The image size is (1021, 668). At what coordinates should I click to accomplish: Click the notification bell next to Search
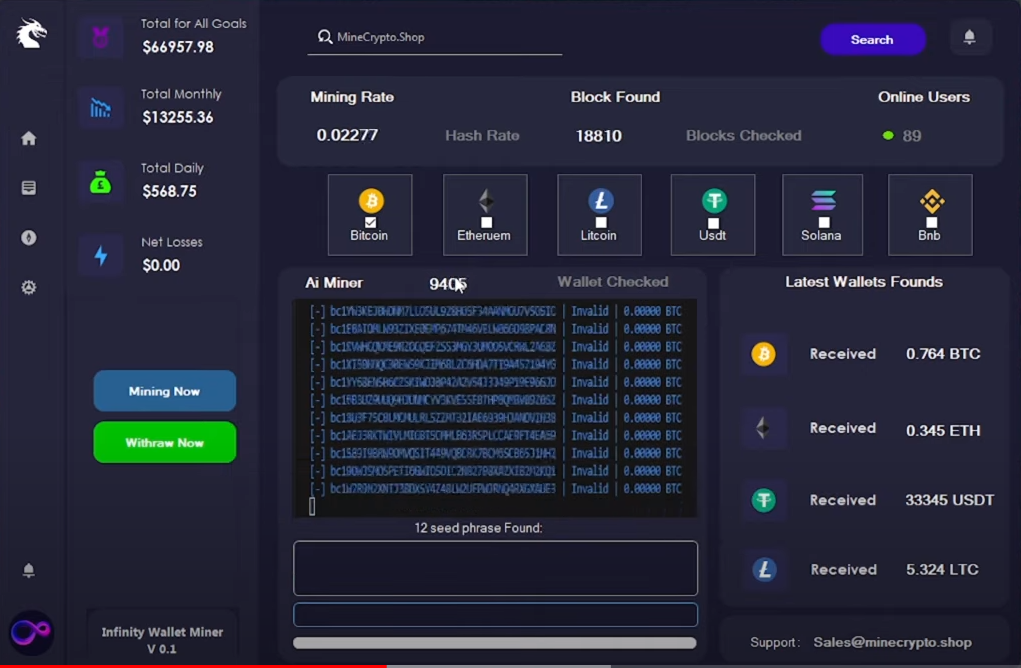tap(969, 38)
